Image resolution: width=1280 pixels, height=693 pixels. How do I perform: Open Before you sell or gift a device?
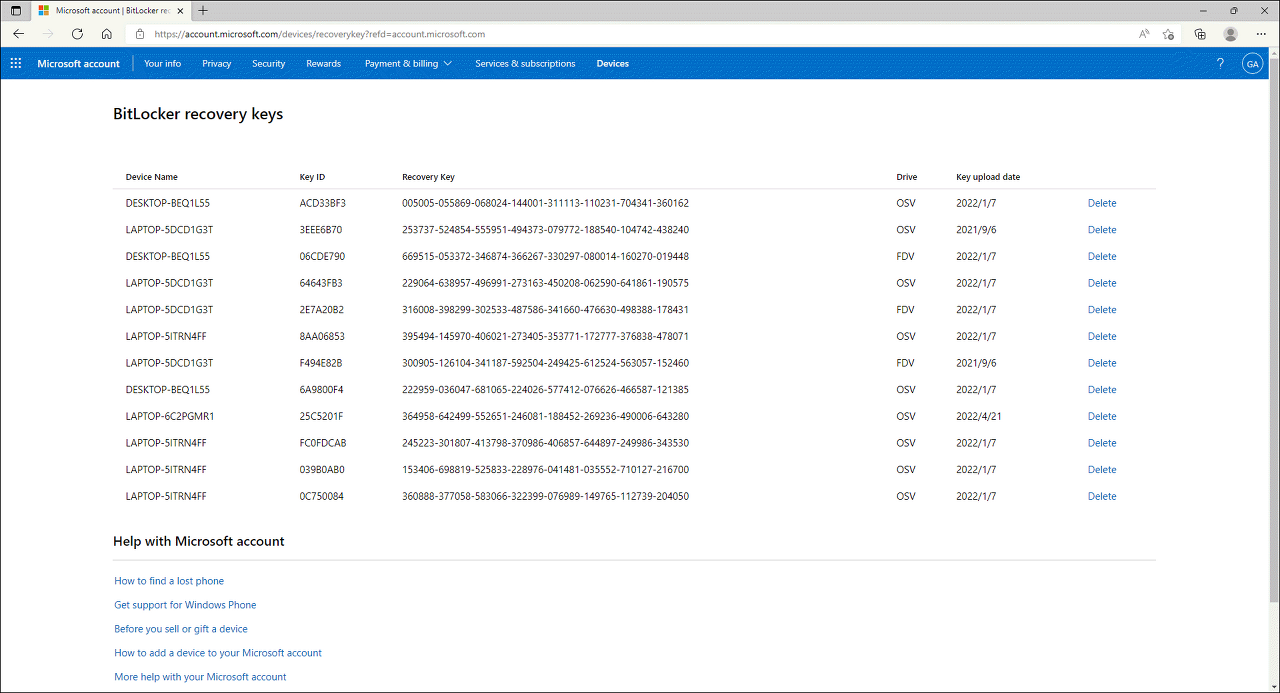point(181,629)
